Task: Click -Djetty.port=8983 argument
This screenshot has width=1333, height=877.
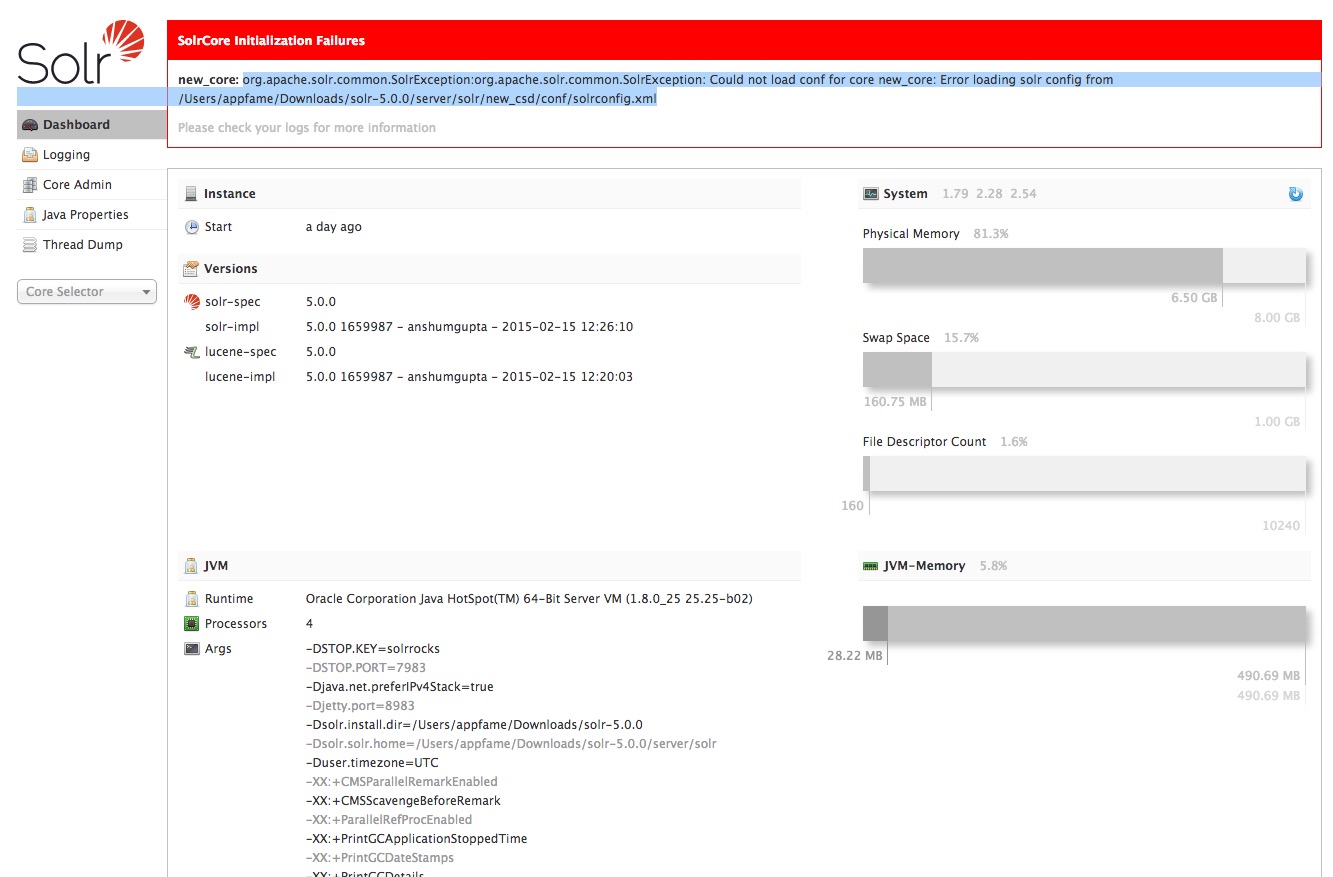Action: click(x=360, y=706)
